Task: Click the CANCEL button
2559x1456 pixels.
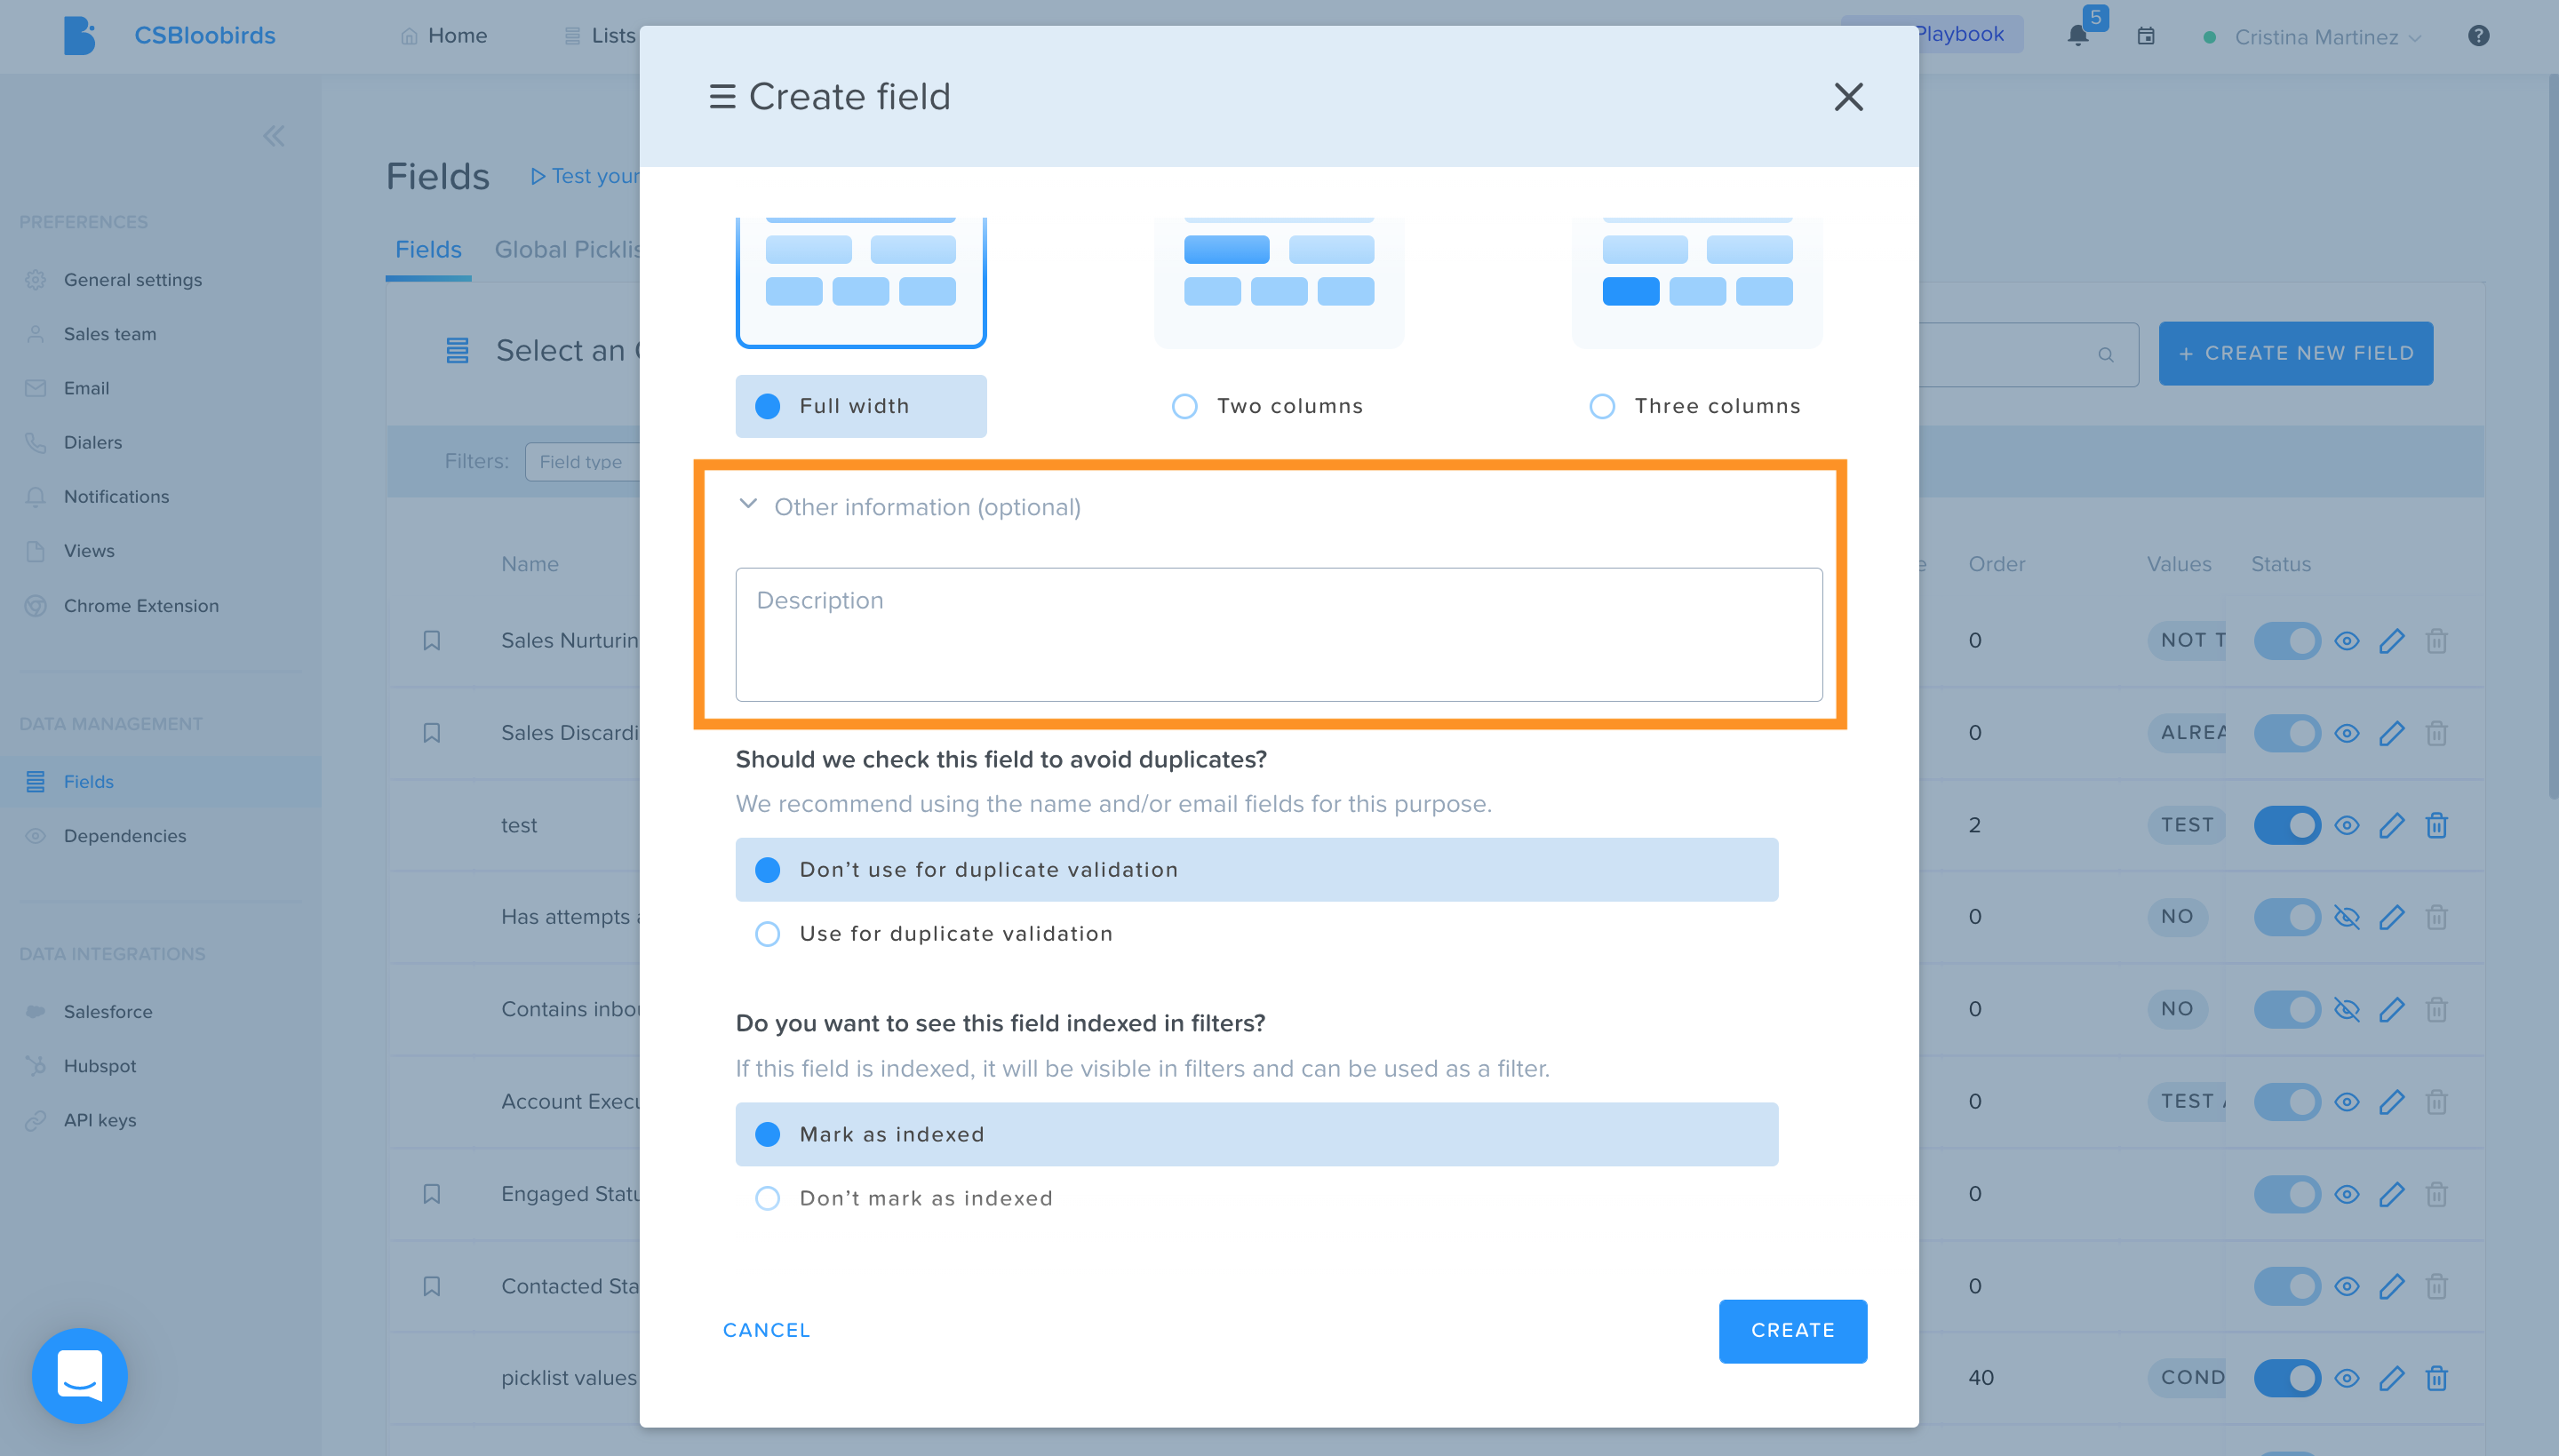Action: (x=766, y=1330)
